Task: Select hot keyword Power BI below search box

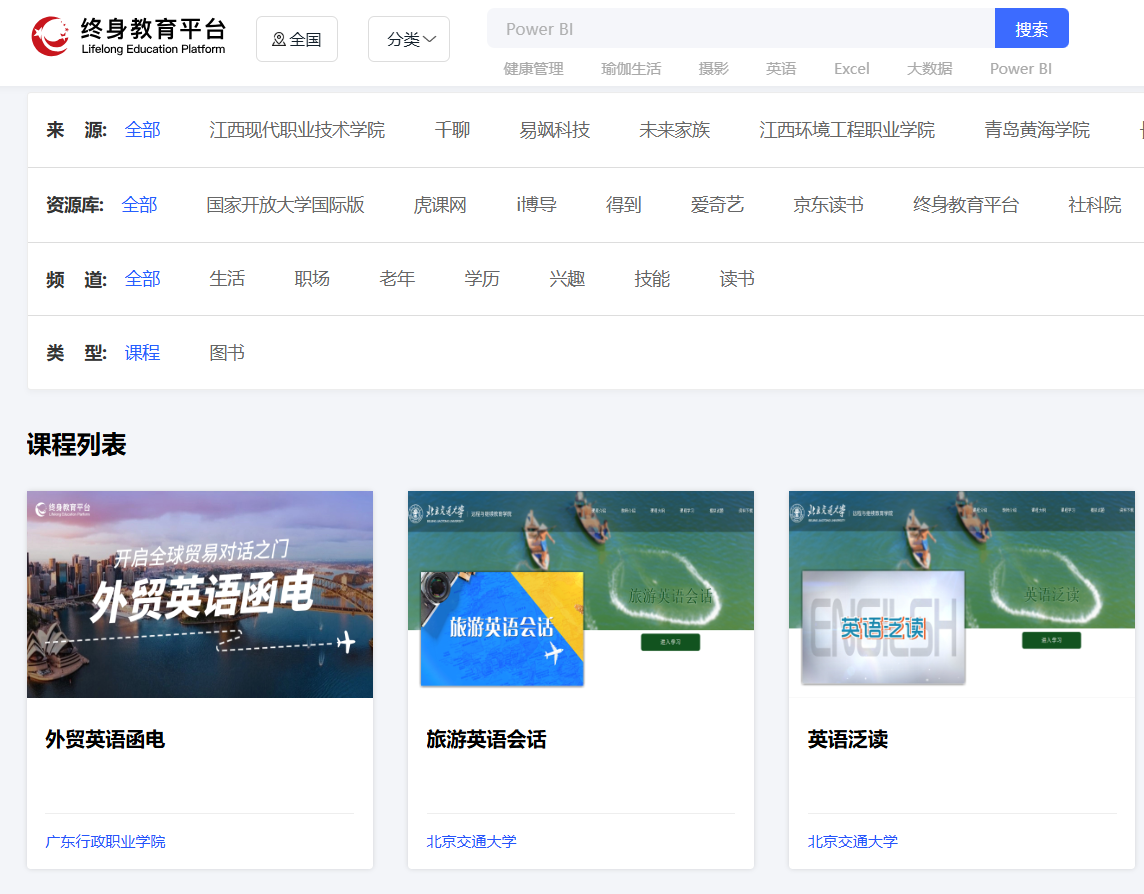Action: tap(1021, 69)
